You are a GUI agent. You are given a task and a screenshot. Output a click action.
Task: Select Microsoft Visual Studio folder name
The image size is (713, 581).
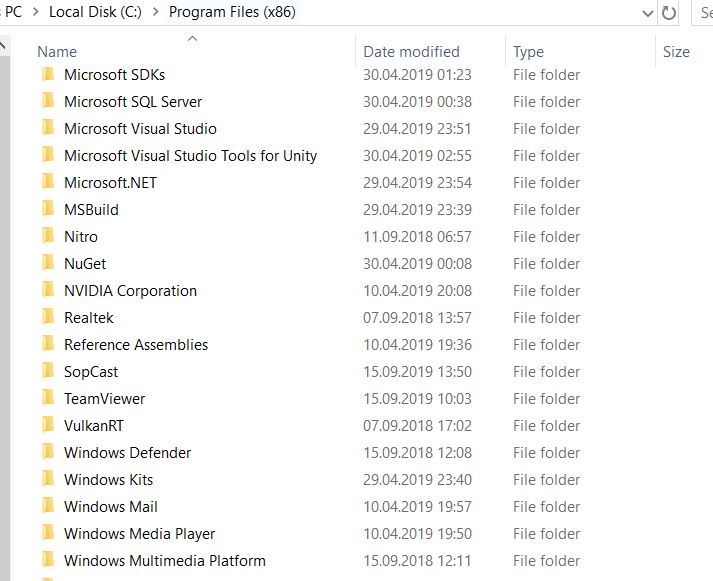(x=140, y=129)
